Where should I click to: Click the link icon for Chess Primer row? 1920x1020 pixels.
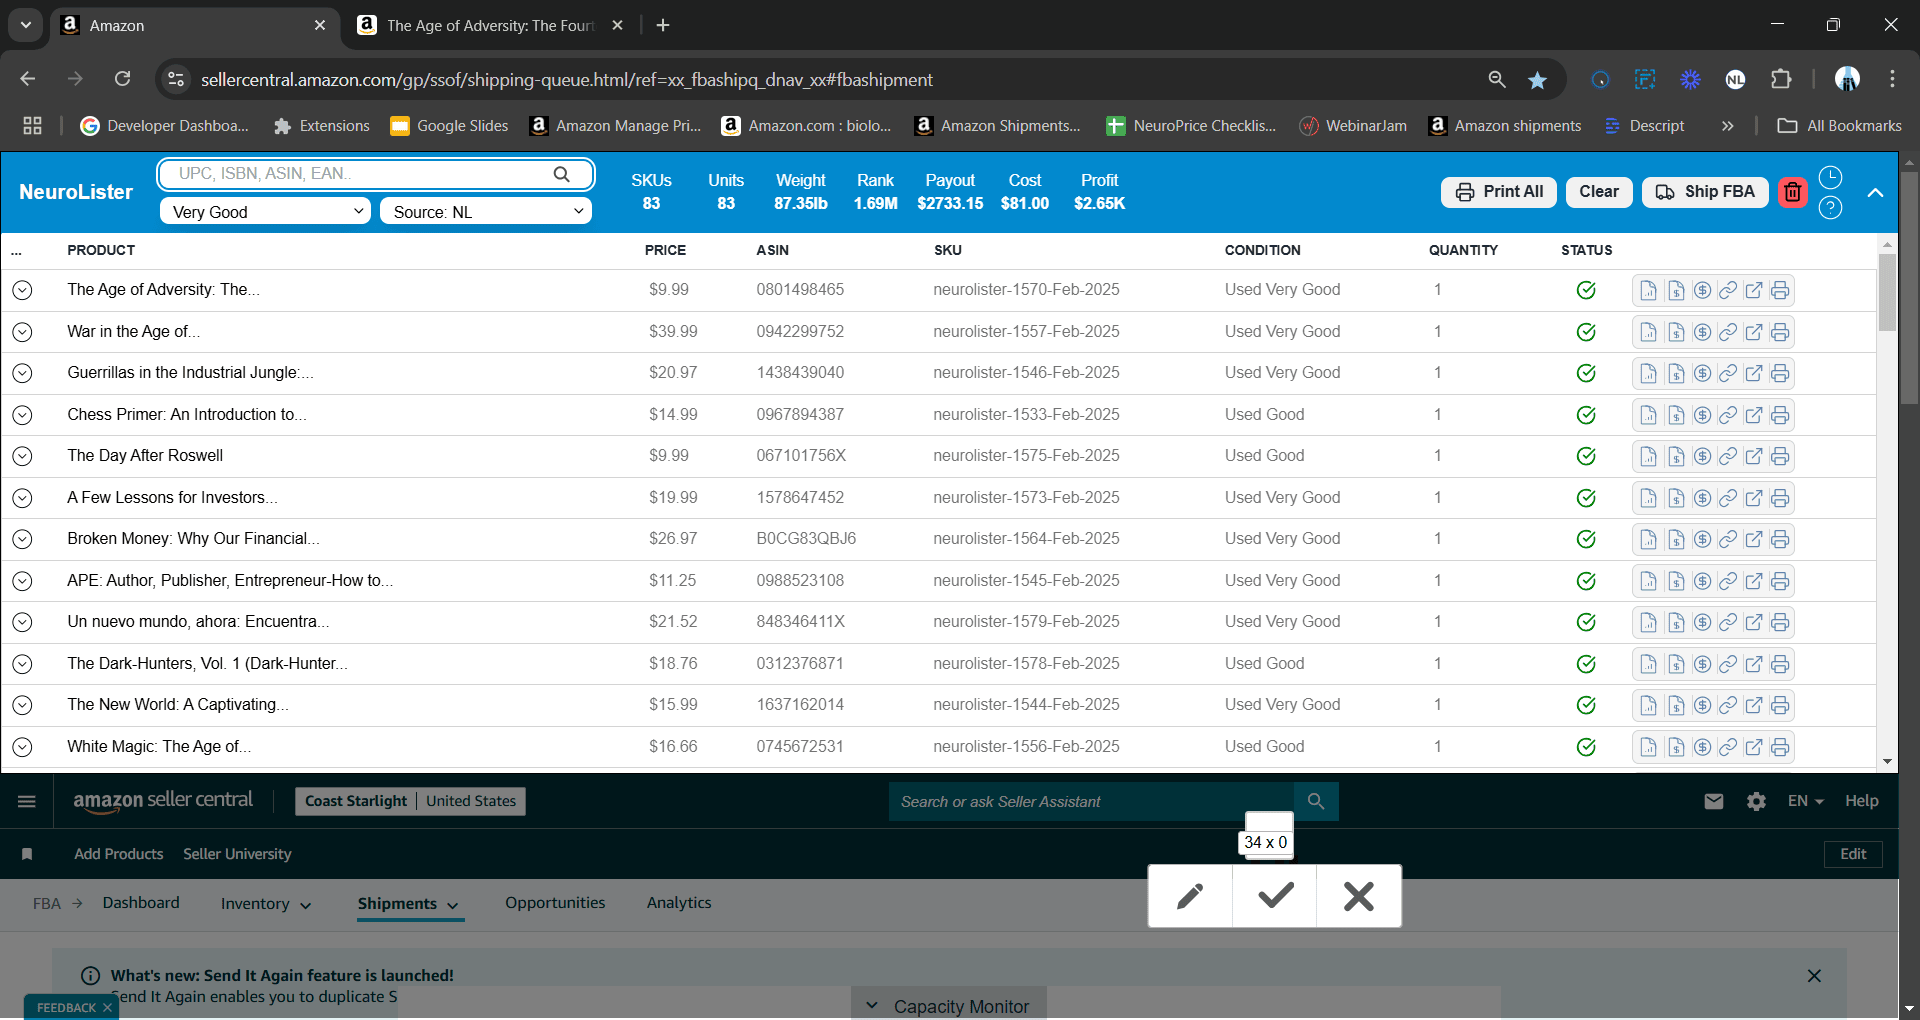tap(1728, 415)
